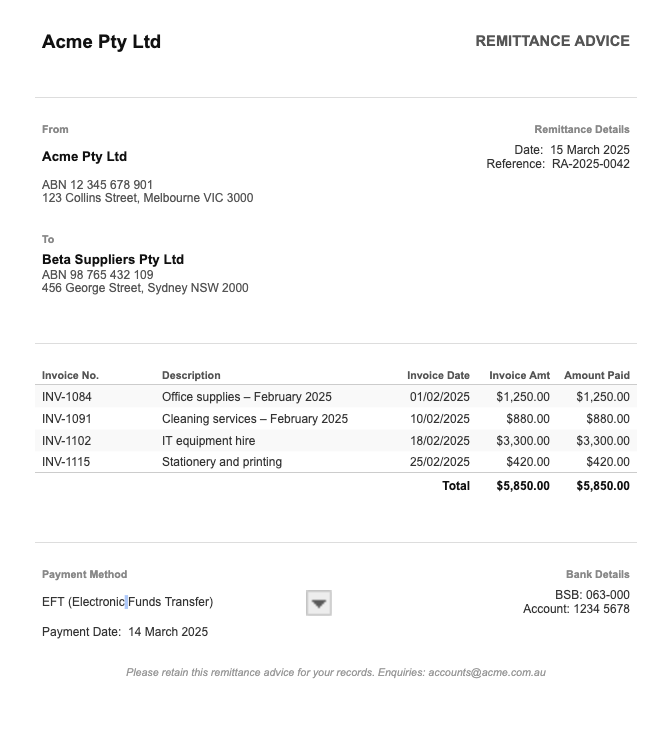
Task: Click the BSB number 063-000
Action: (x=607, y=595)
